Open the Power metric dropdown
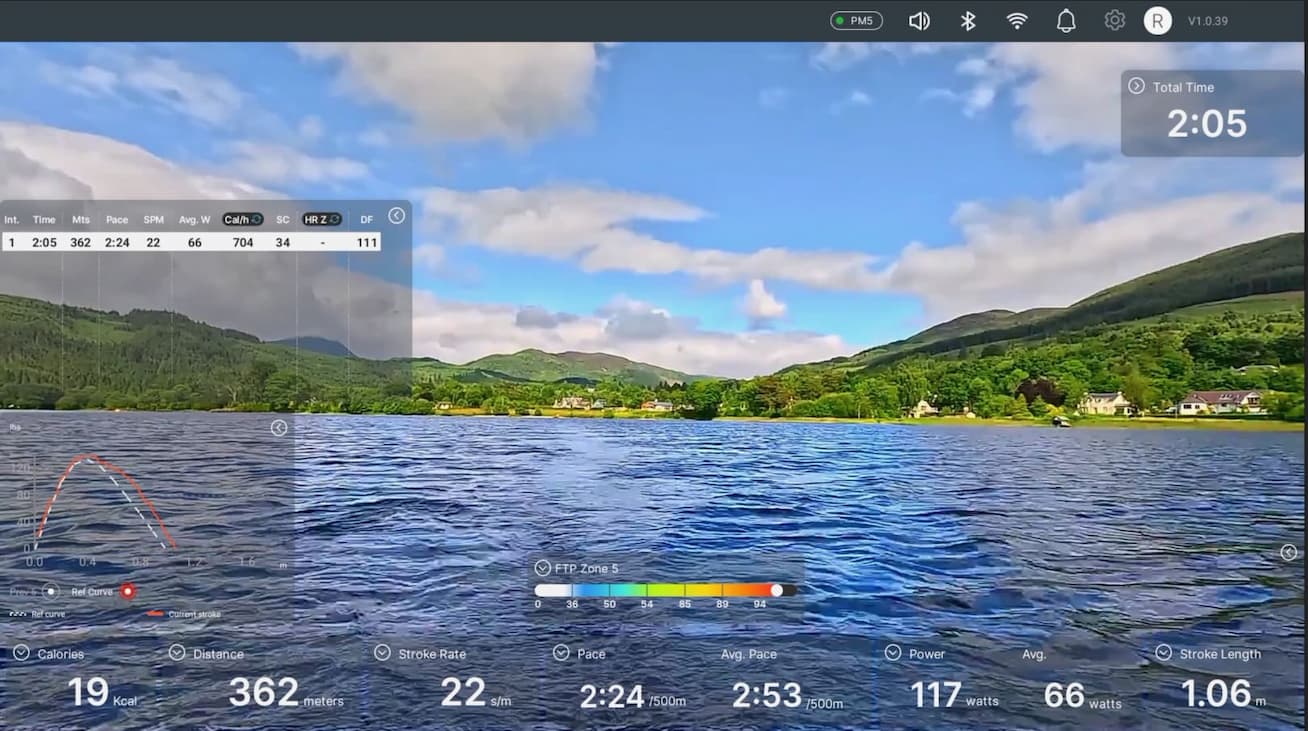This screenshot has width=1308, height=731. [x=892, y=653]
